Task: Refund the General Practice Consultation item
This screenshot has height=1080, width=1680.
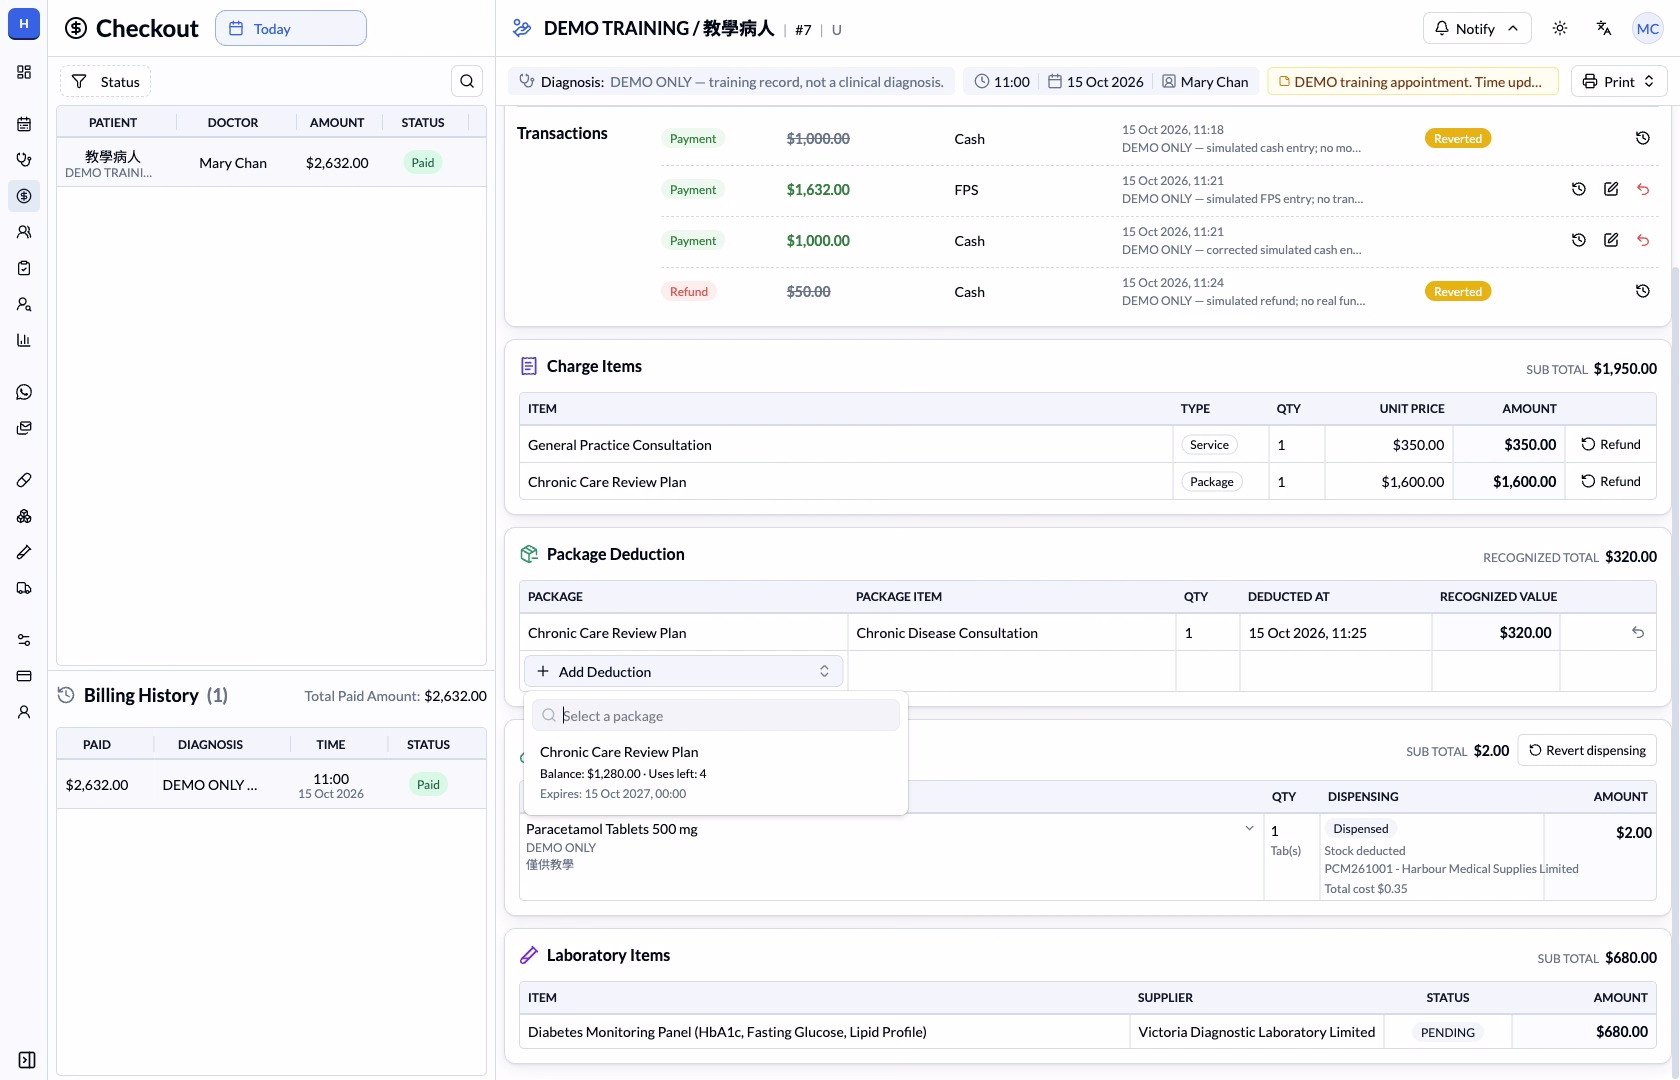Action: 1611,444
